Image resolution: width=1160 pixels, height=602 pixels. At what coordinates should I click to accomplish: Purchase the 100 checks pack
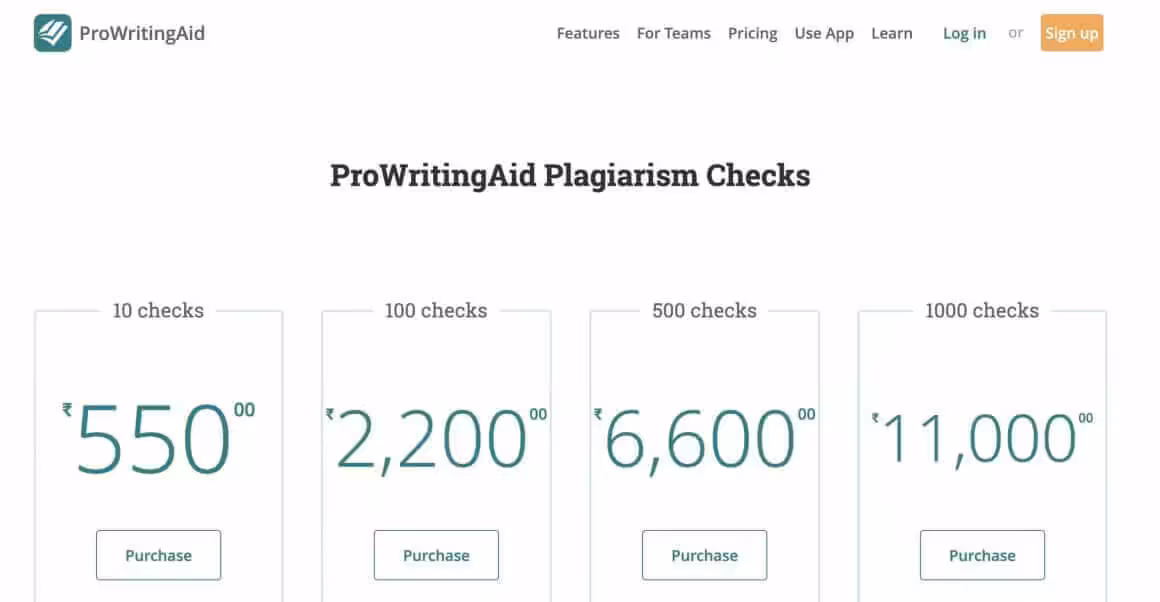436,555
